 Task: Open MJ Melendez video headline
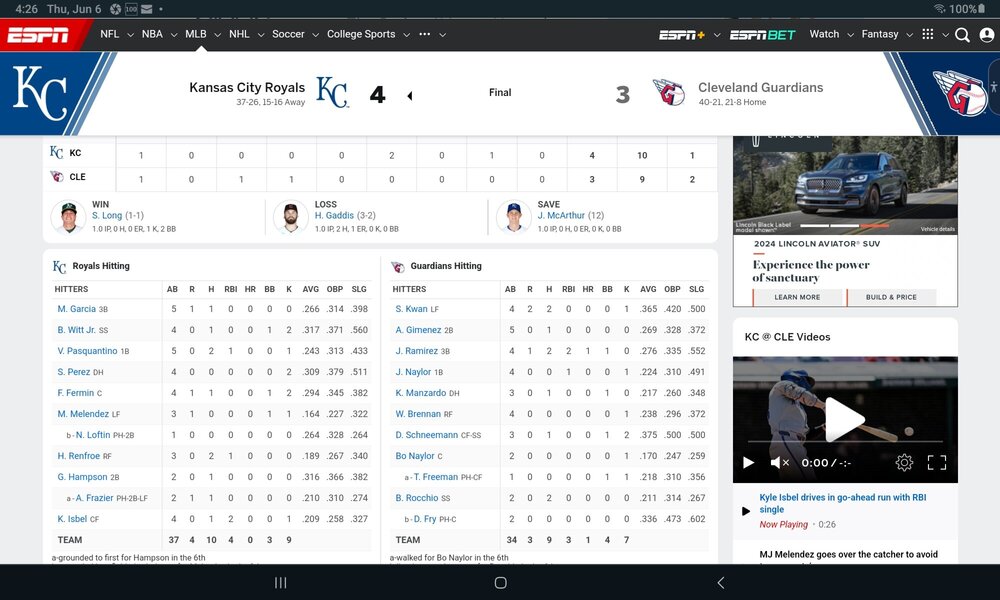[x=848, y=555]
